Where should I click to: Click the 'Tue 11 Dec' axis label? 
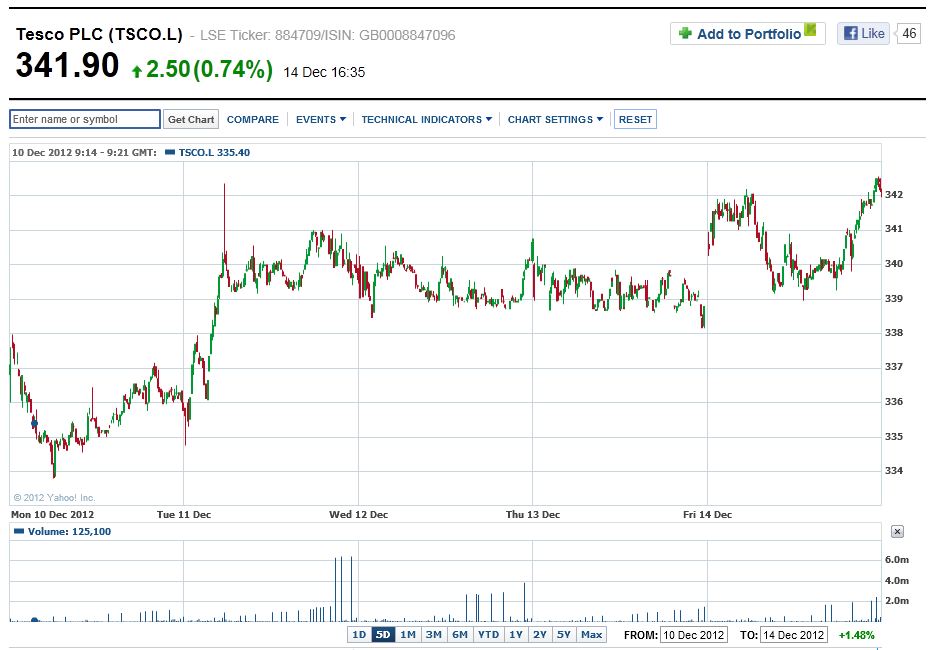(184, 515)
